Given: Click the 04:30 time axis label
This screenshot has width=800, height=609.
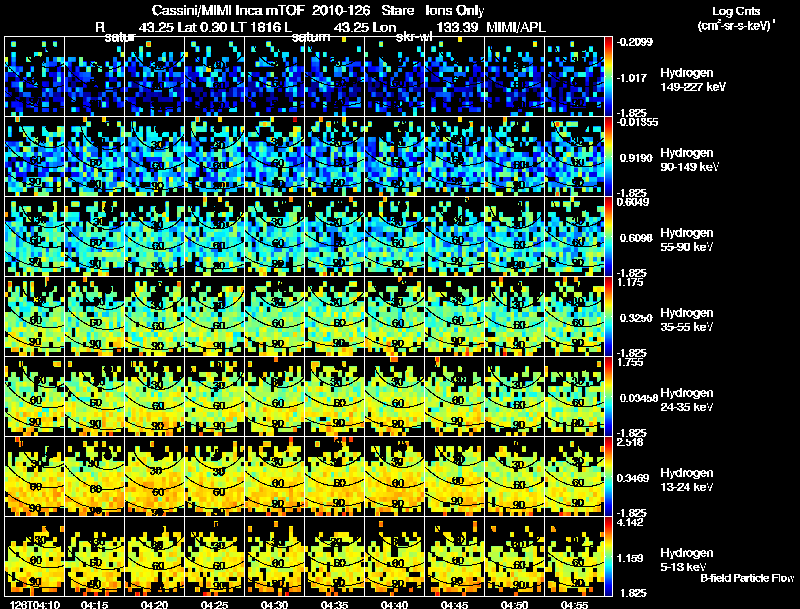Looking at the screenshot, I should pyautogui.click(x=274, y=604).
